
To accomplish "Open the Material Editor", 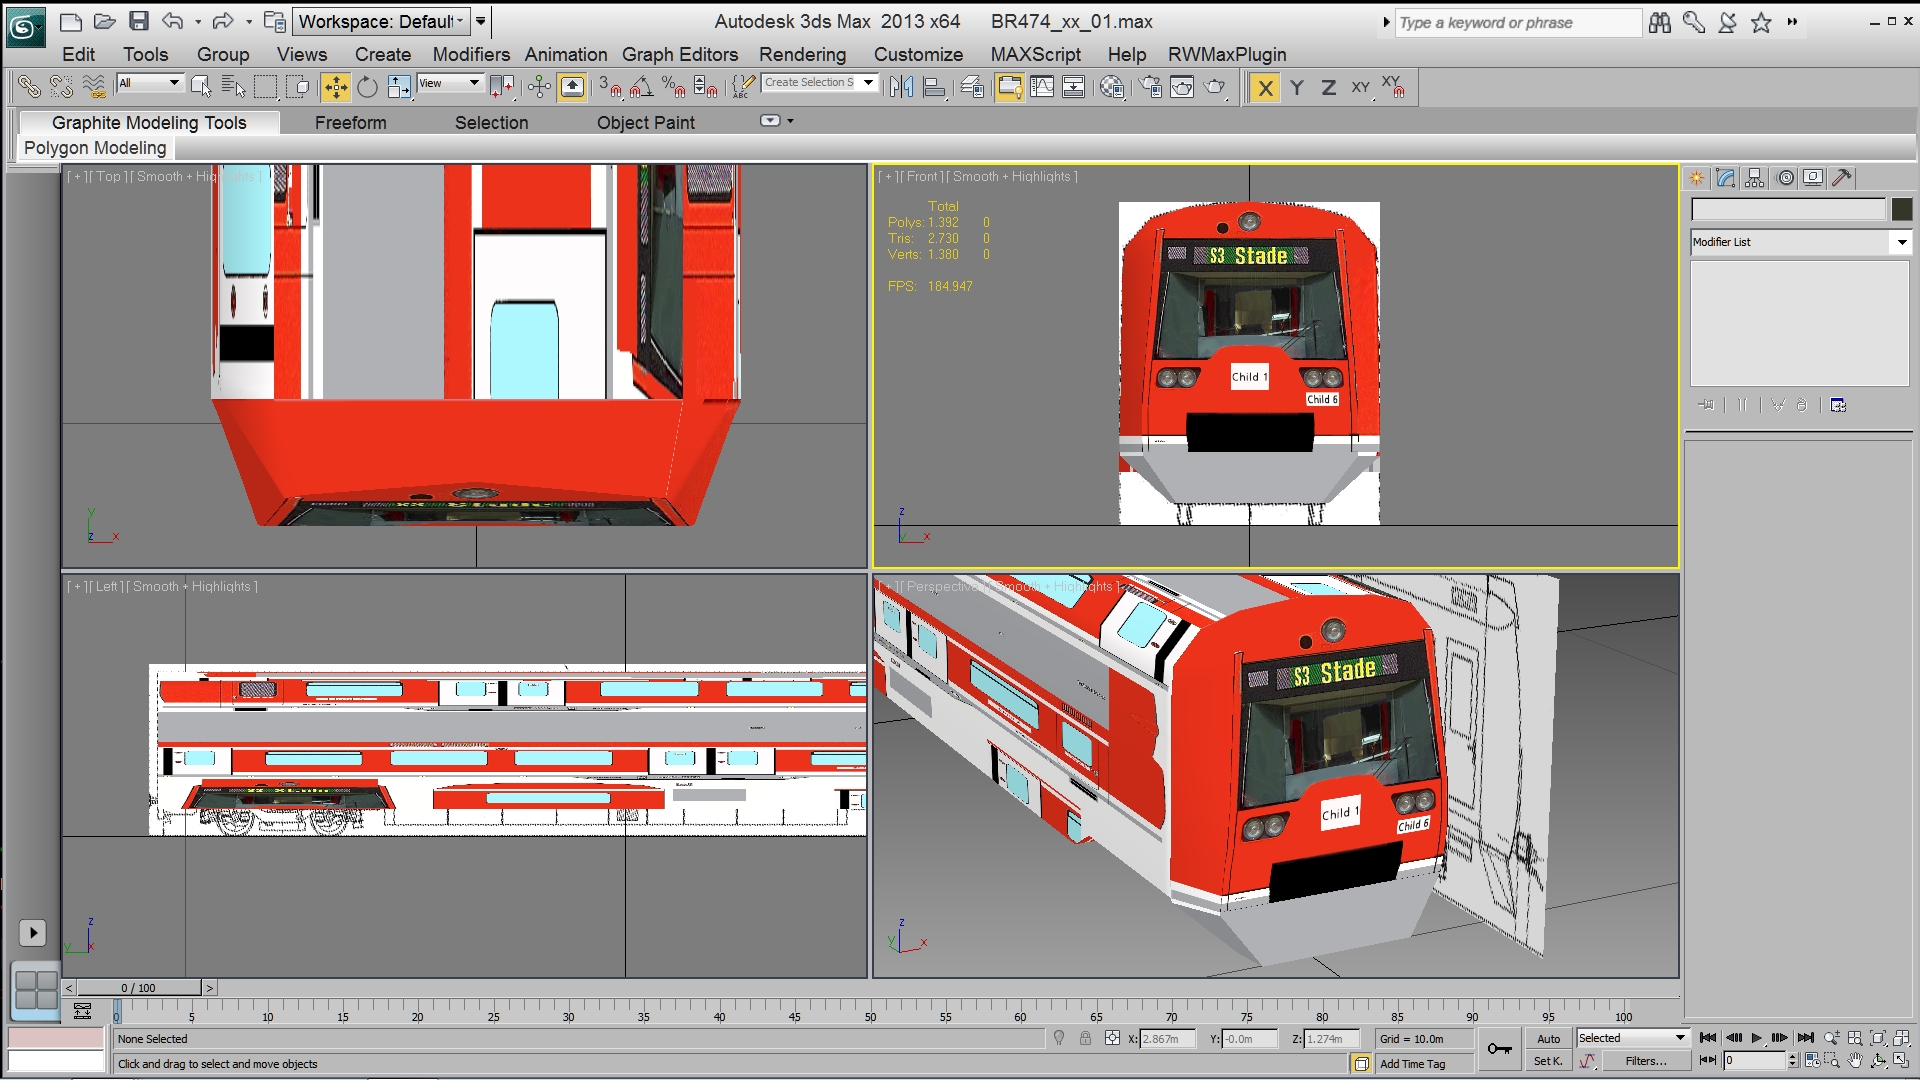I will [x=1112, y=87].
